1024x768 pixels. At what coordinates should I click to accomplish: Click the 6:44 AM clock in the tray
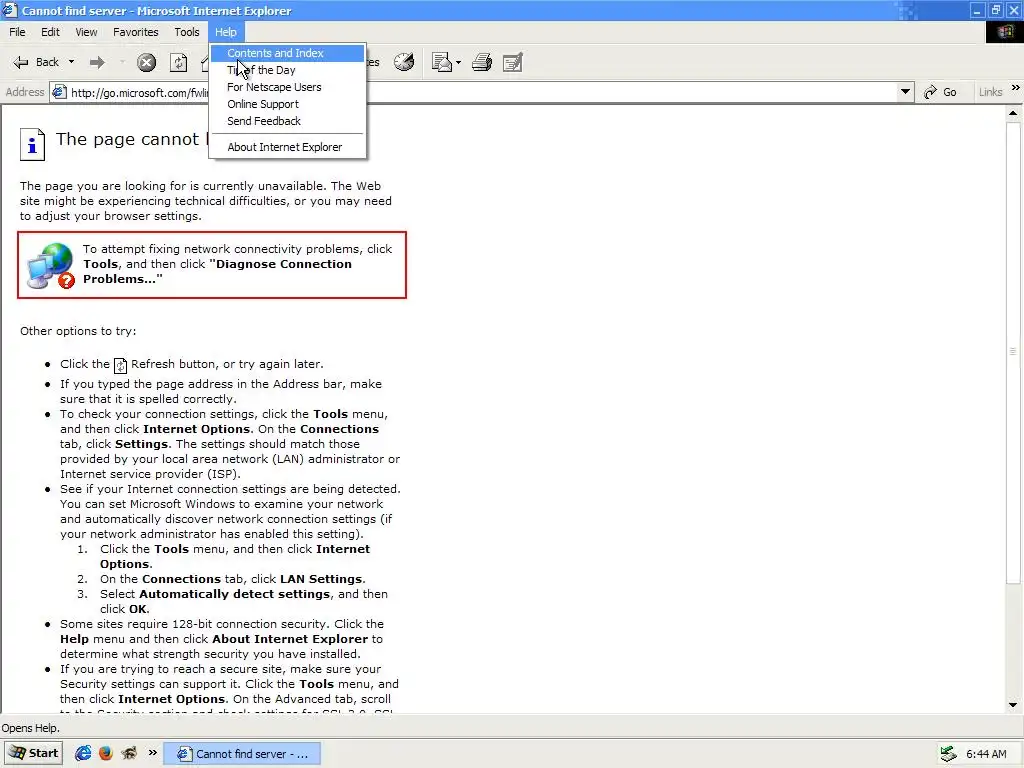click(986, 754)
